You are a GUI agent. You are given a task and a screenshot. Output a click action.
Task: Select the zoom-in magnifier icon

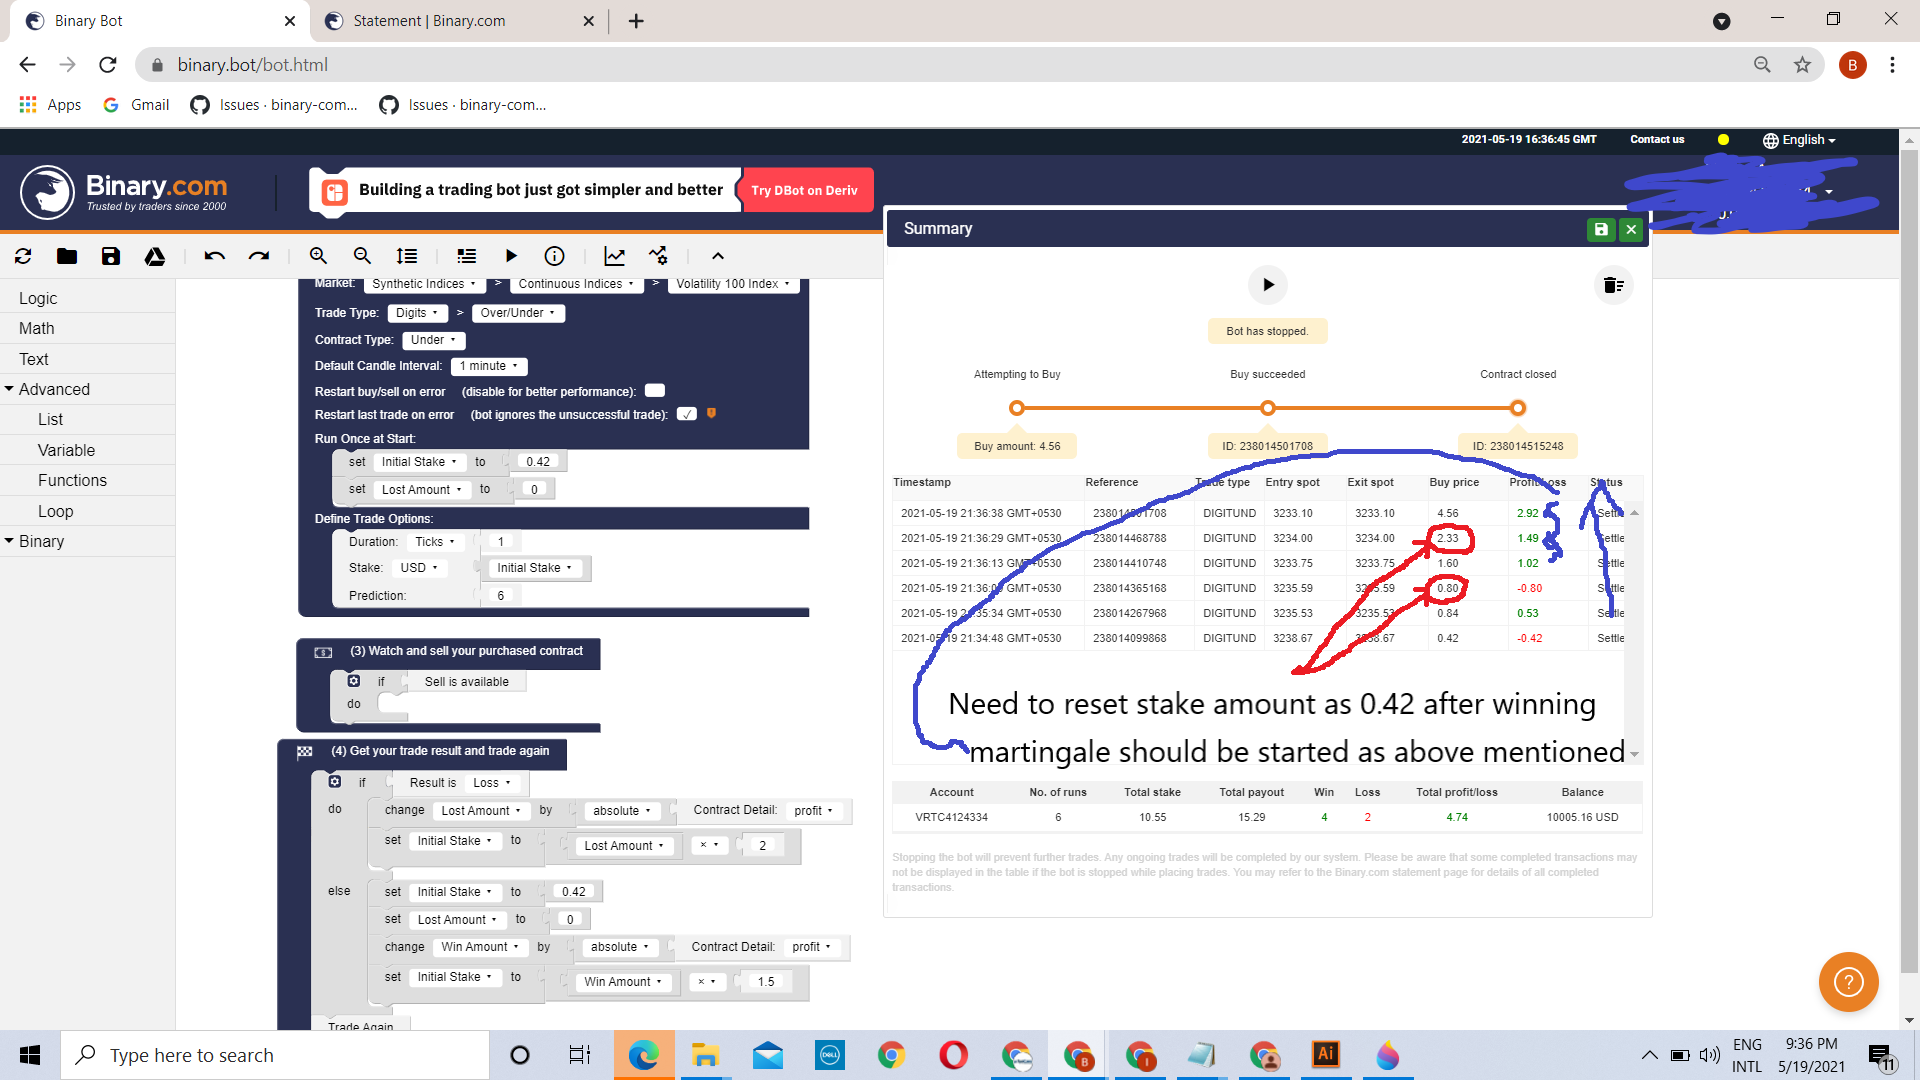318,256
